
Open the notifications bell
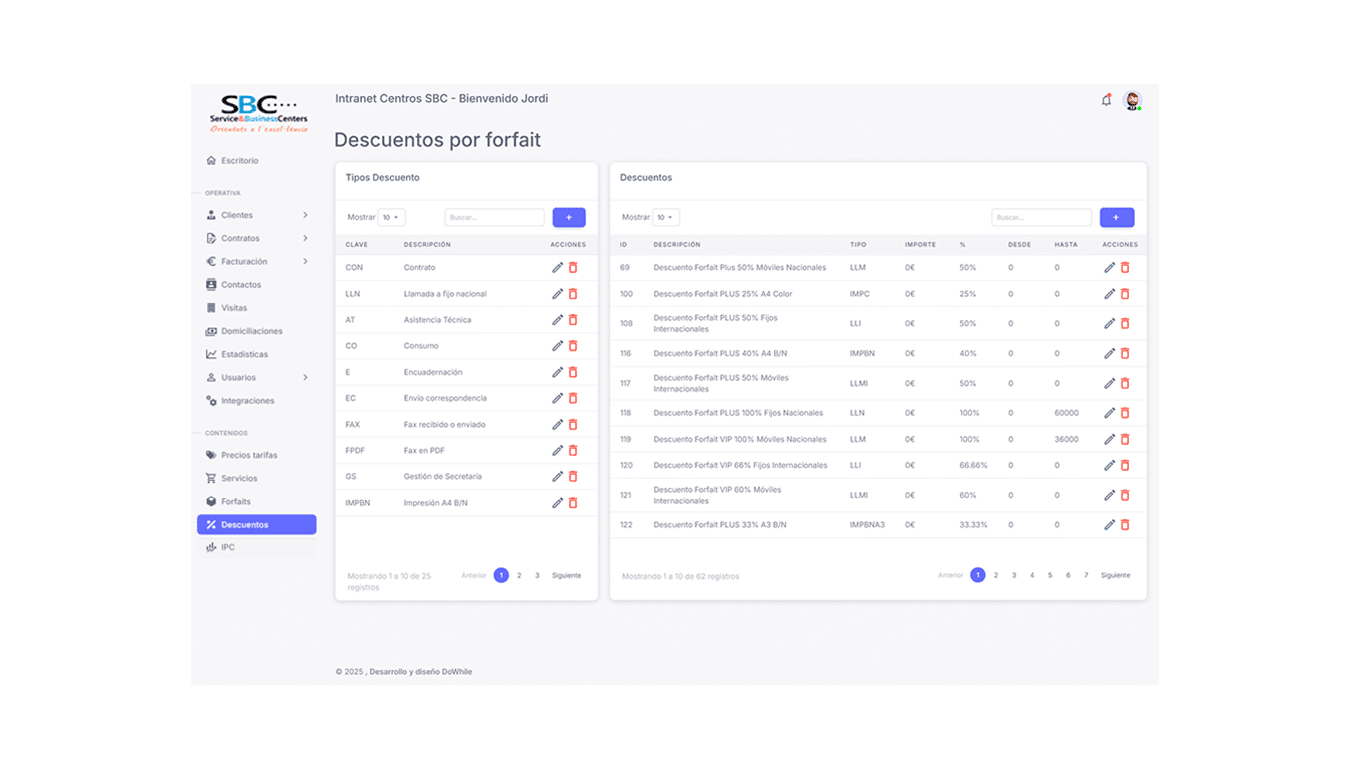click(1106, 100)
